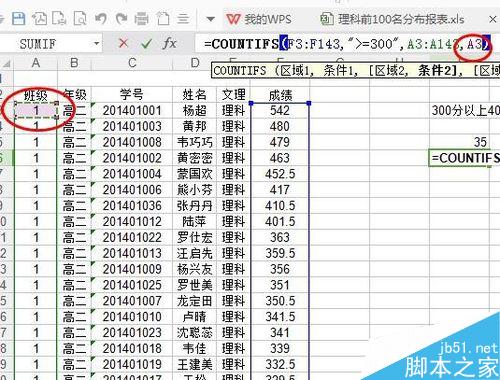
Task: Click the 班级 header cell
Action: pos(36,95)
